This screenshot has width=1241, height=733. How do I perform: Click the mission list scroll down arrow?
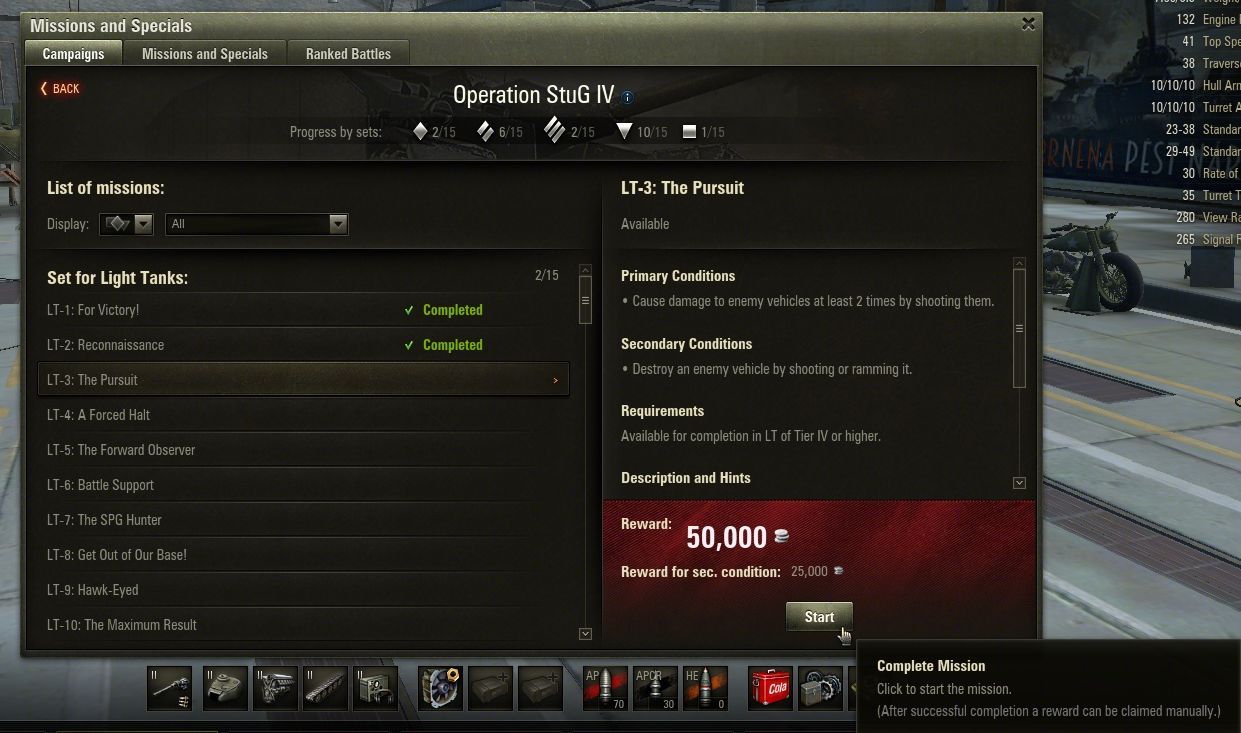[586, 633]
